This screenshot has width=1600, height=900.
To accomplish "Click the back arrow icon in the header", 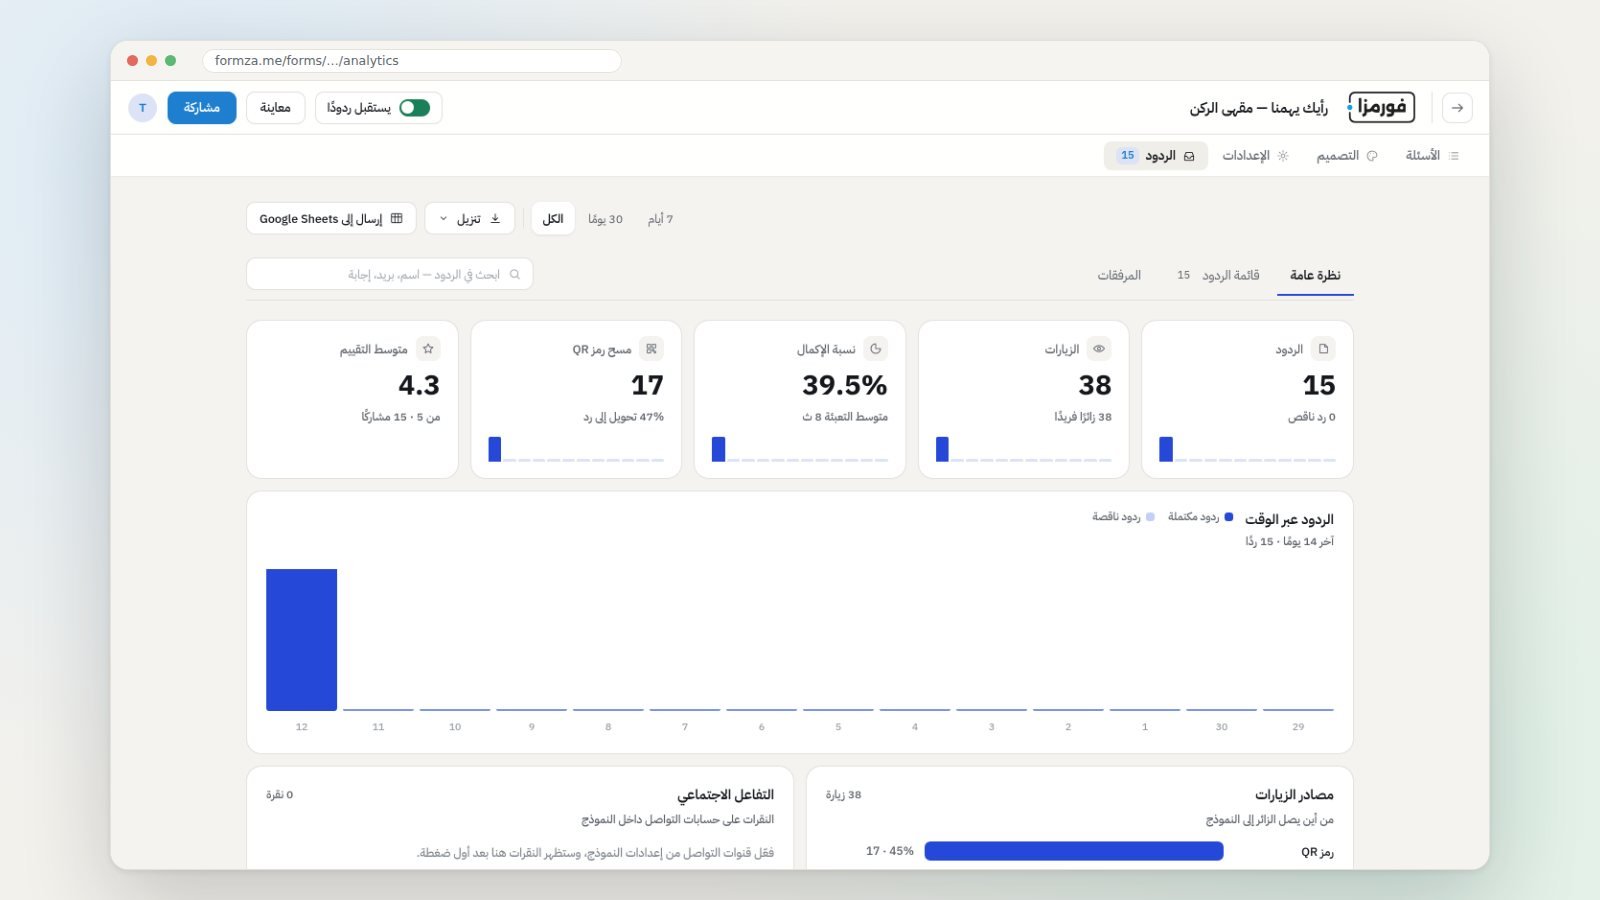I will tap(1457, 108).
